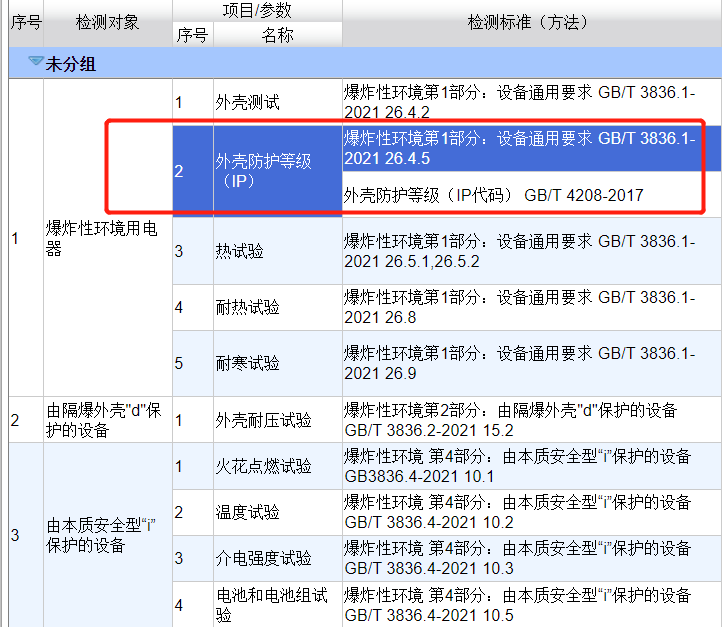Click item number 4 beside 耐热试验
This screenshot has height=627, width=722.
[193, 308]
